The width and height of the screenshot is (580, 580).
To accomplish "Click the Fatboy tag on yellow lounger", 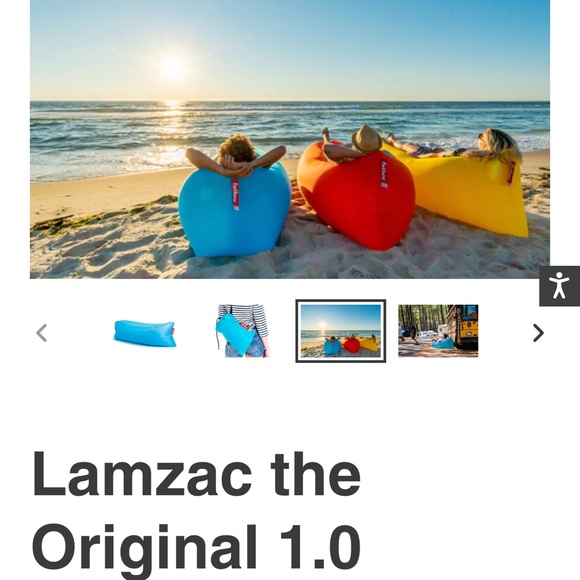I will click(511, 173).
